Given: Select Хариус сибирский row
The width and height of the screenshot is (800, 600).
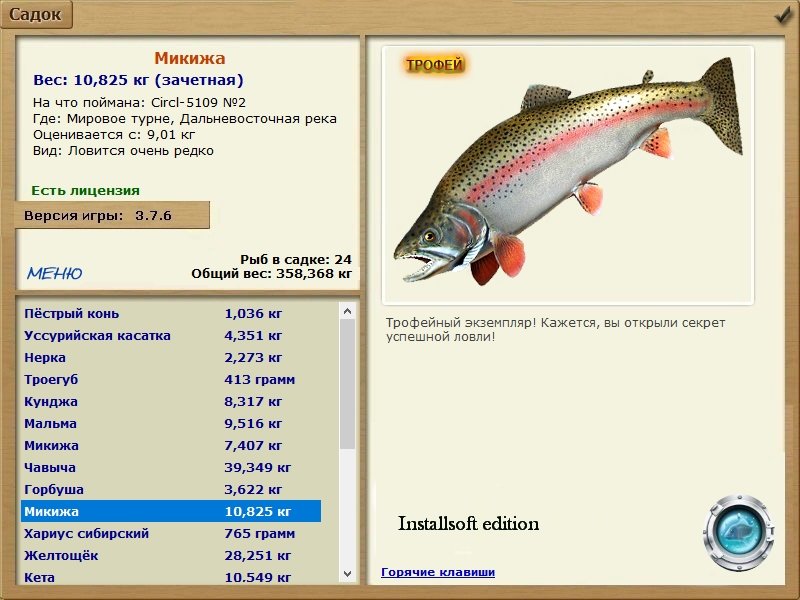Looking at the screenshot, I should click(171, 533).
